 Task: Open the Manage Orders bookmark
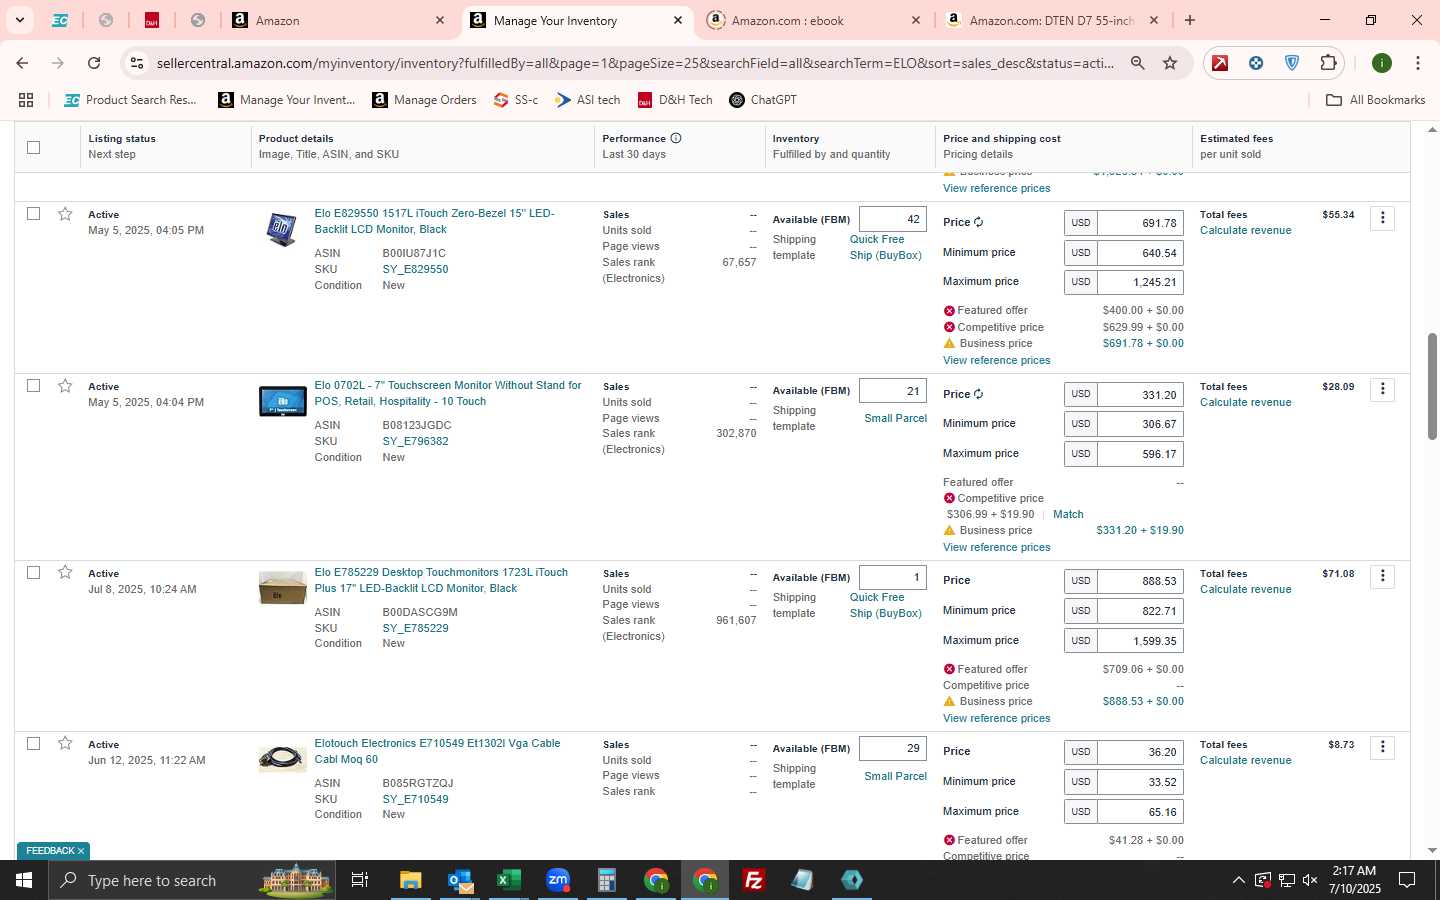click(x=424, y=100)
